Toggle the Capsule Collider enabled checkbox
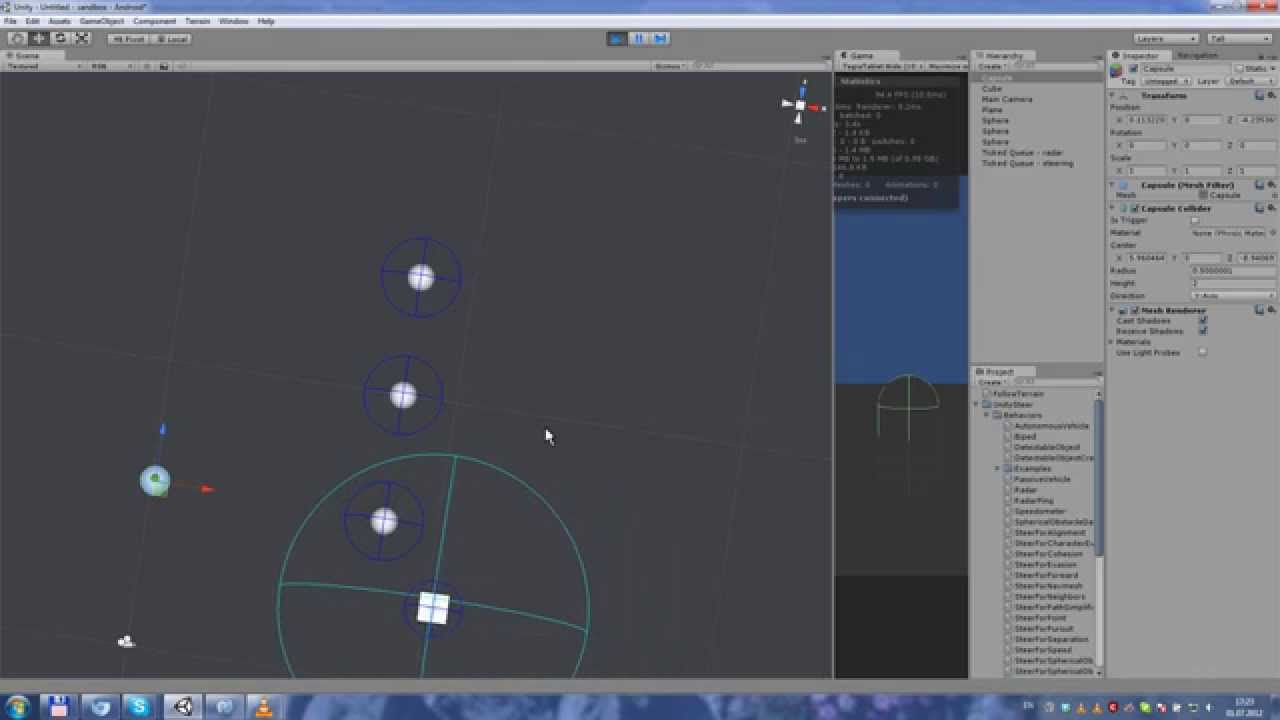Viewport: 1280px width, 720px height. 1135,209
